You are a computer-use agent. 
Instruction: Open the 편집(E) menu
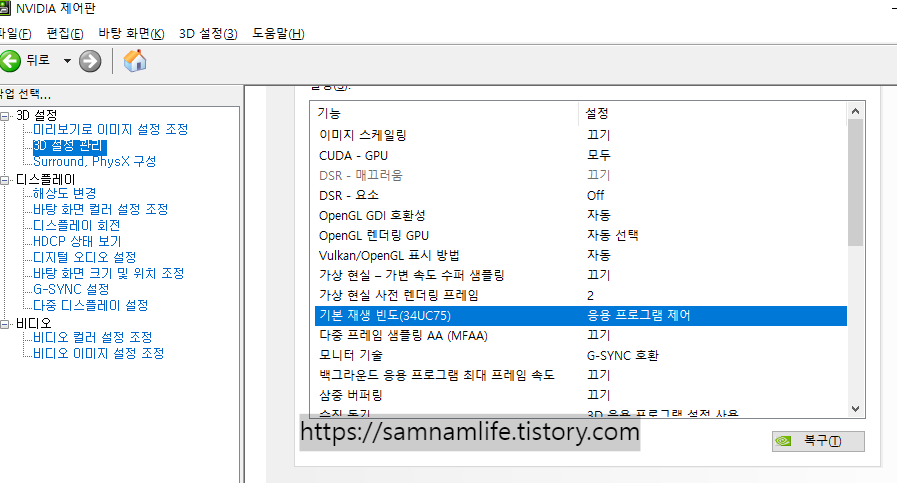(x=65, y=34)
